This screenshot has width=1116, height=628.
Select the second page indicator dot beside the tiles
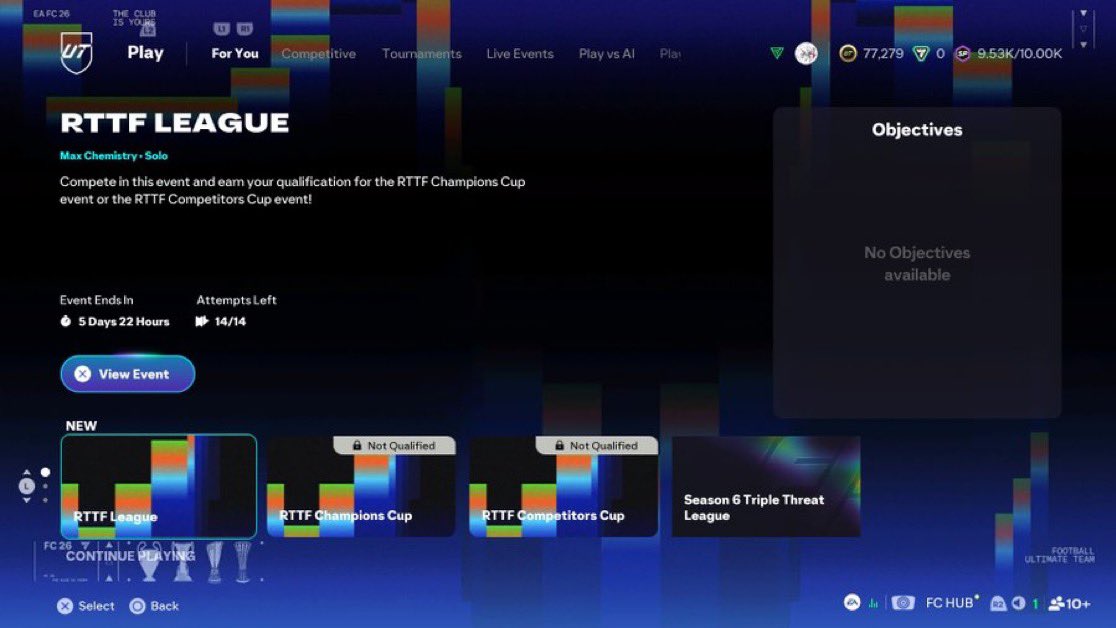(45, 486)
